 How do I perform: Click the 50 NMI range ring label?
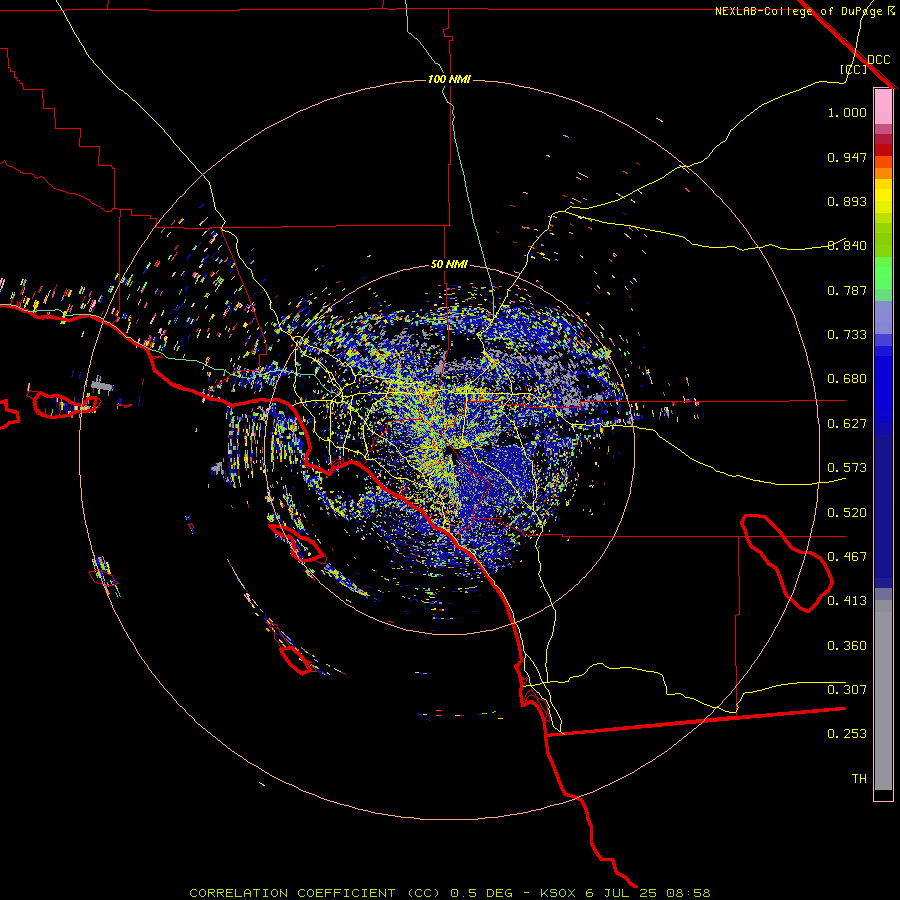(x=449, y=265)
